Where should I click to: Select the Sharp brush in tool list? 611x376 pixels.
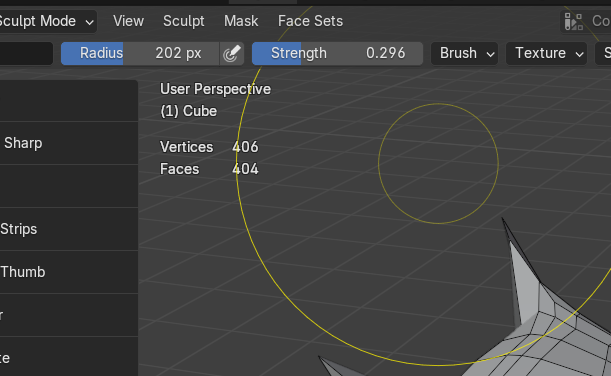pyautogui.click(x=69, y=143)
